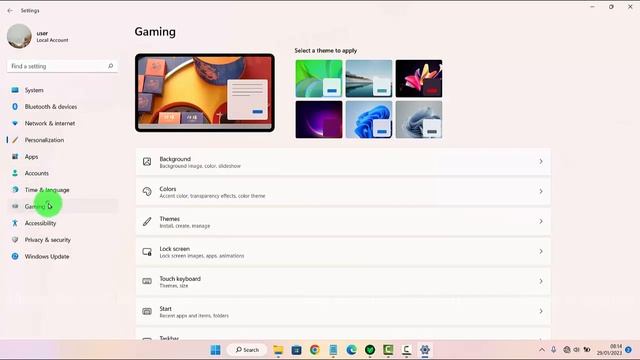Screen dimensions: 640x360
Task: Launch Google Chrome from the taskbar
Action: pyautogui.click(x=315, y=350)
